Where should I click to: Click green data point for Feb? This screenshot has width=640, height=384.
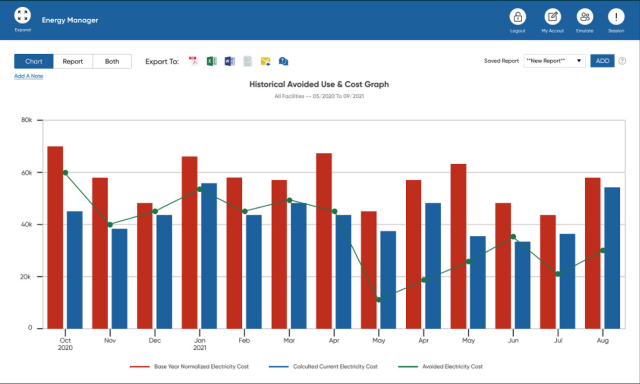[244, 211]
